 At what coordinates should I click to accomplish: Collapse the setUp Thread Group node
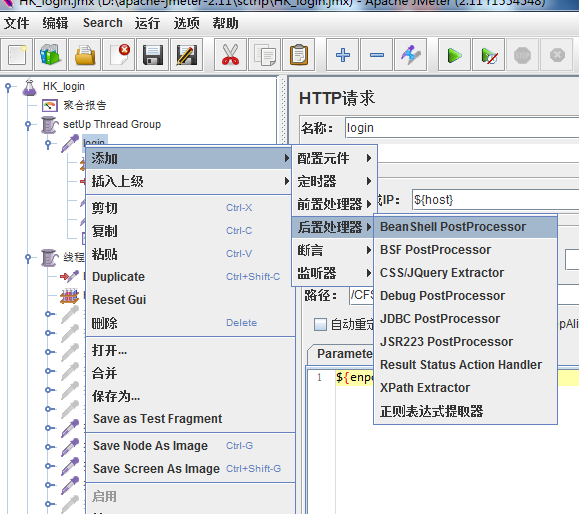click(x=28, y=125)
